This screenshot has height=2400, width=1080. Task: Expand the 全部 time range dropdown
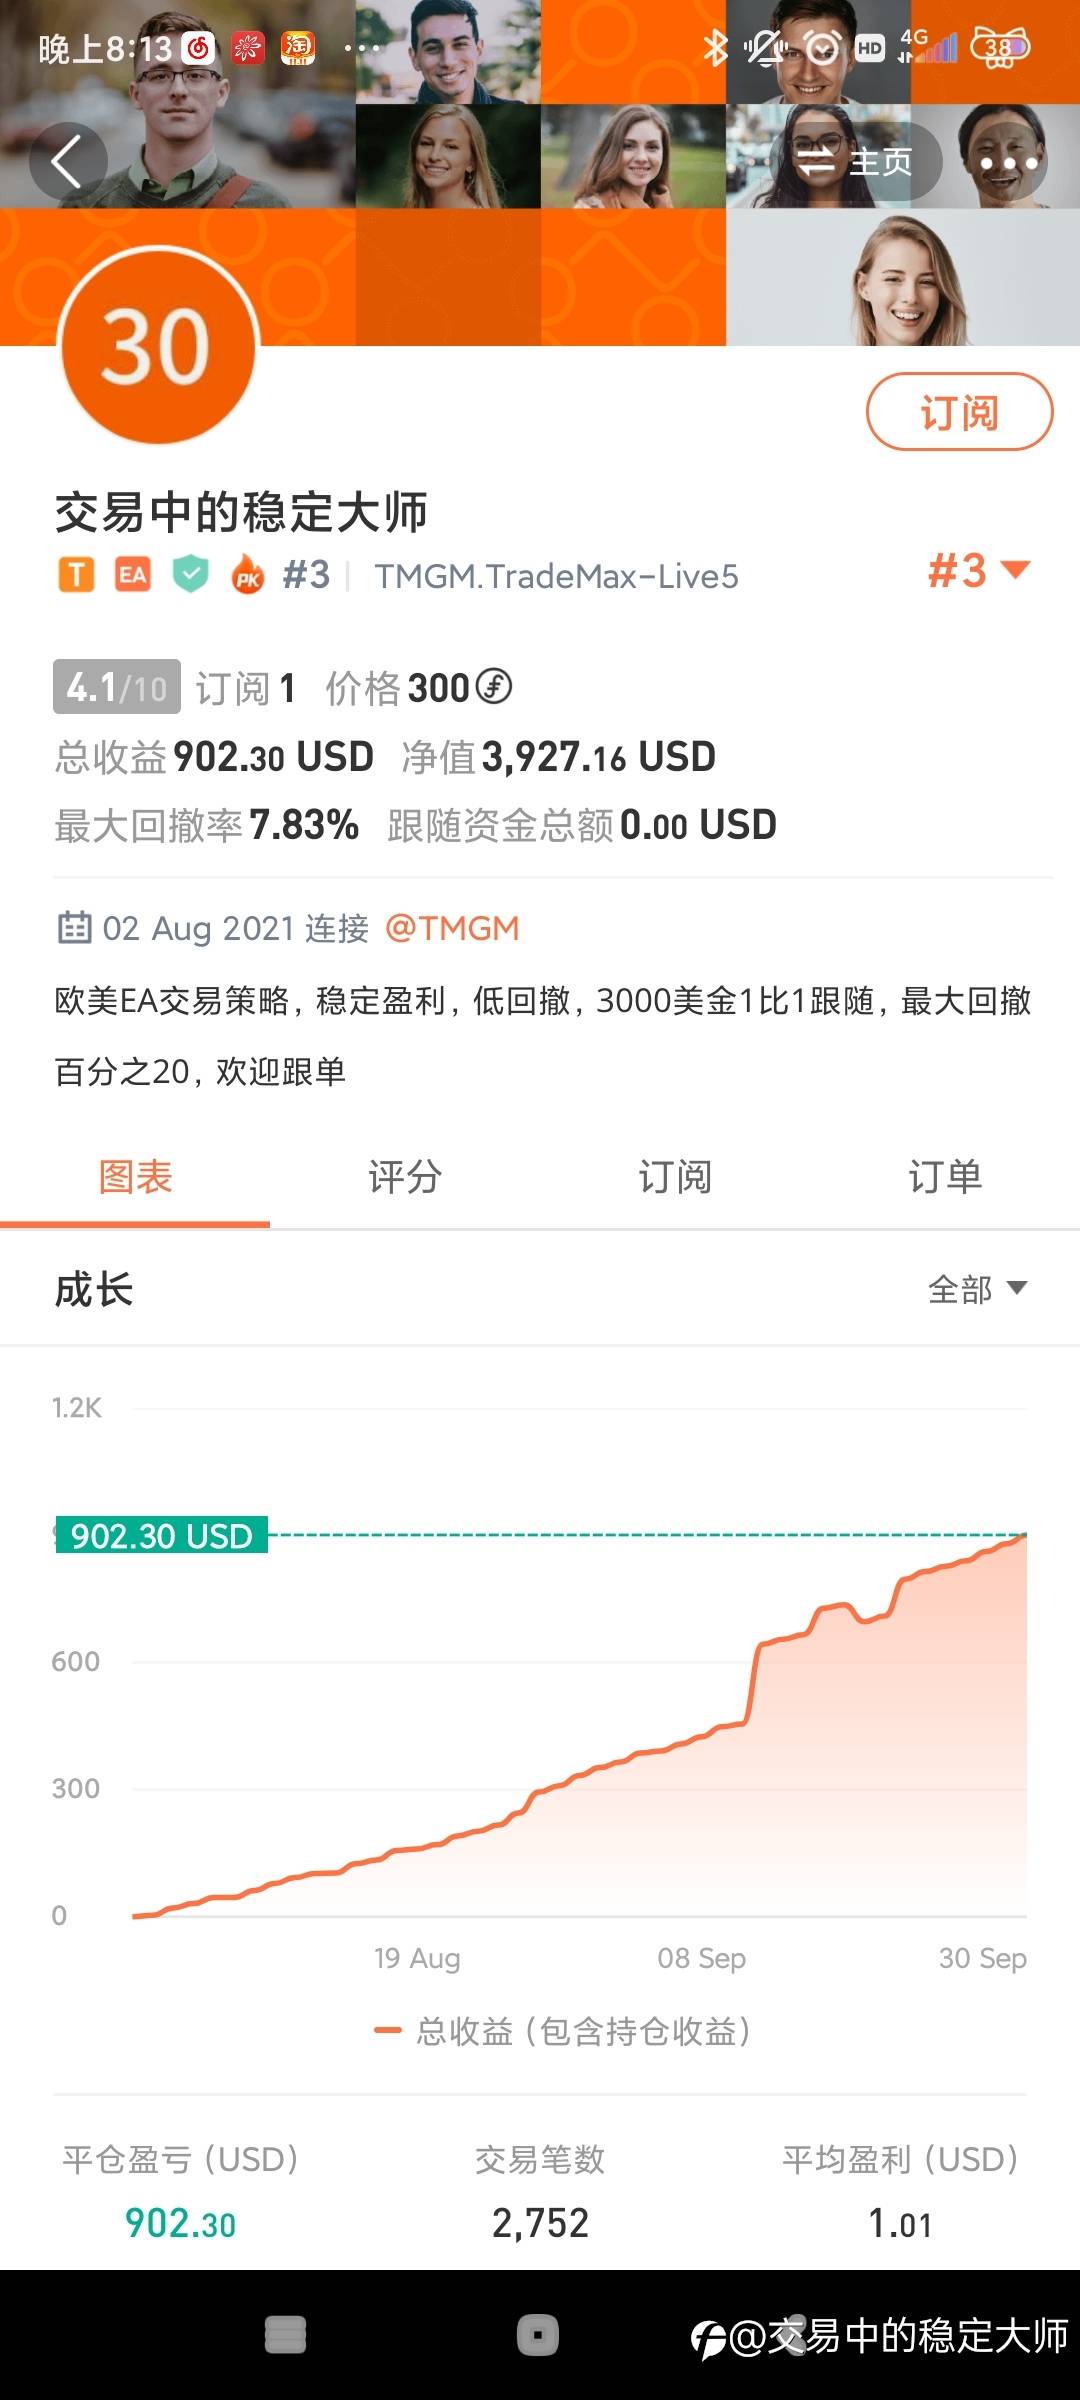[977, 1289]
